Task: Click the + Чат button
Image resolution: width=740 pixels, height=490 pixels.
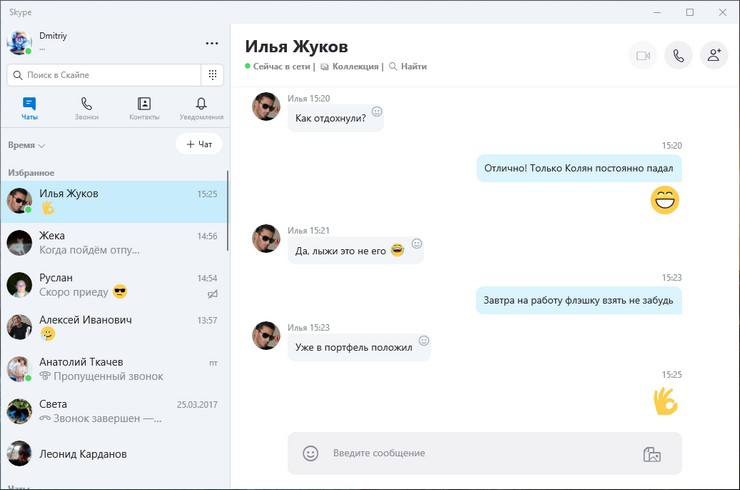Action: point(199,144)
